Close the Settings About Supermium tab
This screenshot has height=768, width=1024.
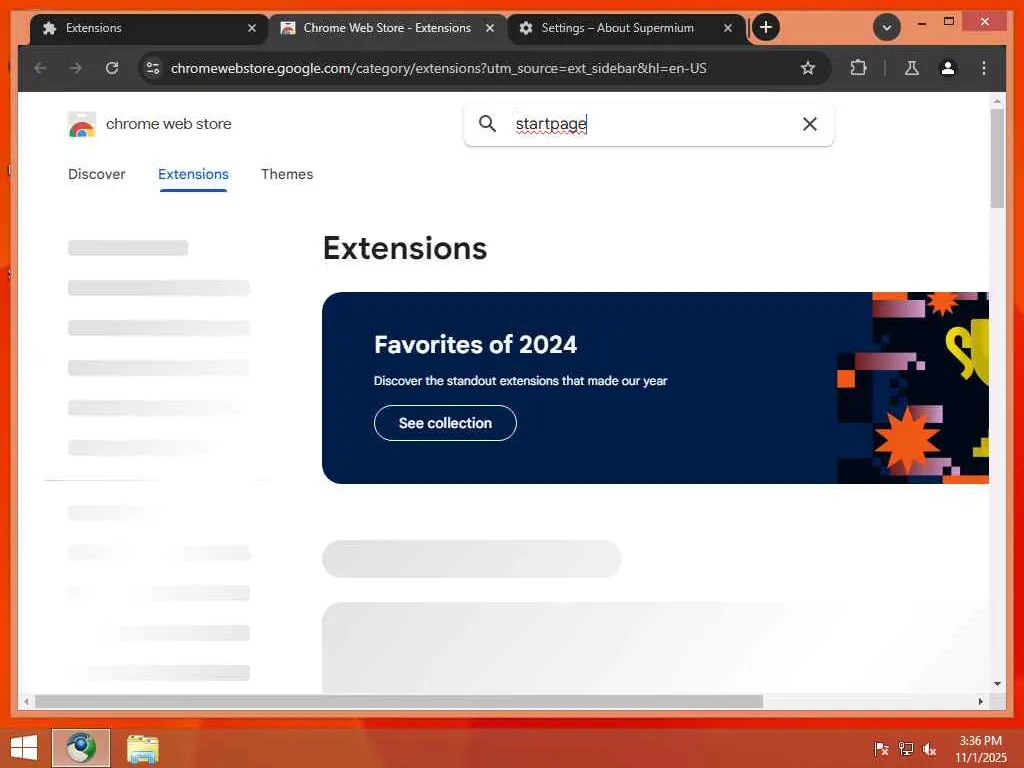[x=728, y=28]
